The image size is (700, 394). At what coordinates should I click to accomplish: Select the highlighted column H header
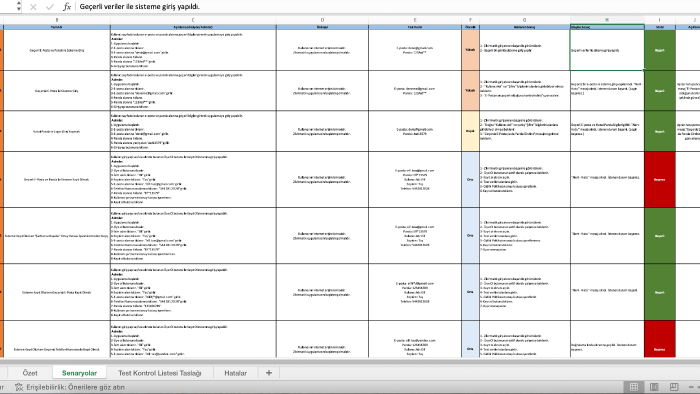coord(607,20)
